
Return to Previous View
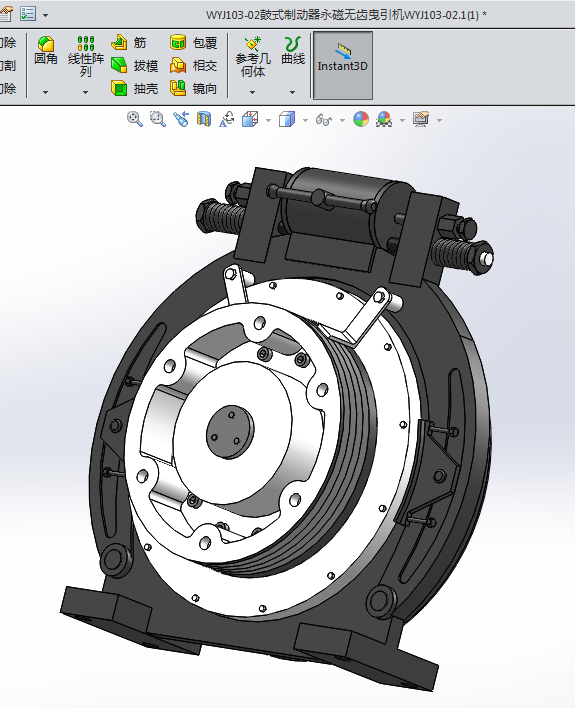[181, 119]
